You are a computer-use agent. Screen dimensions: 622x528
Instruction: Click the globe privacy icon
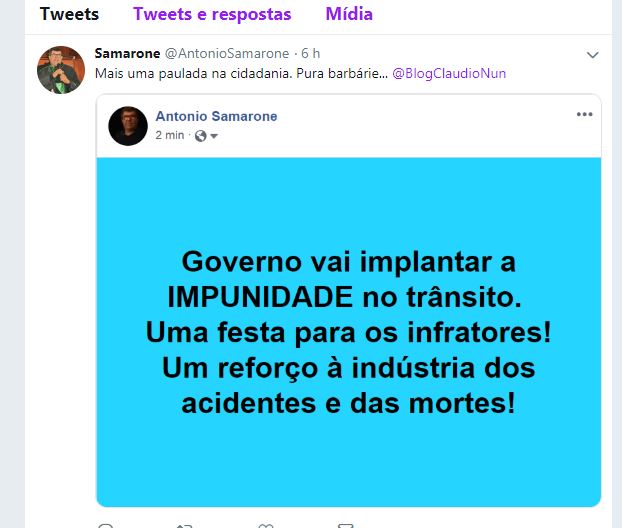click(x=200, y=136)
